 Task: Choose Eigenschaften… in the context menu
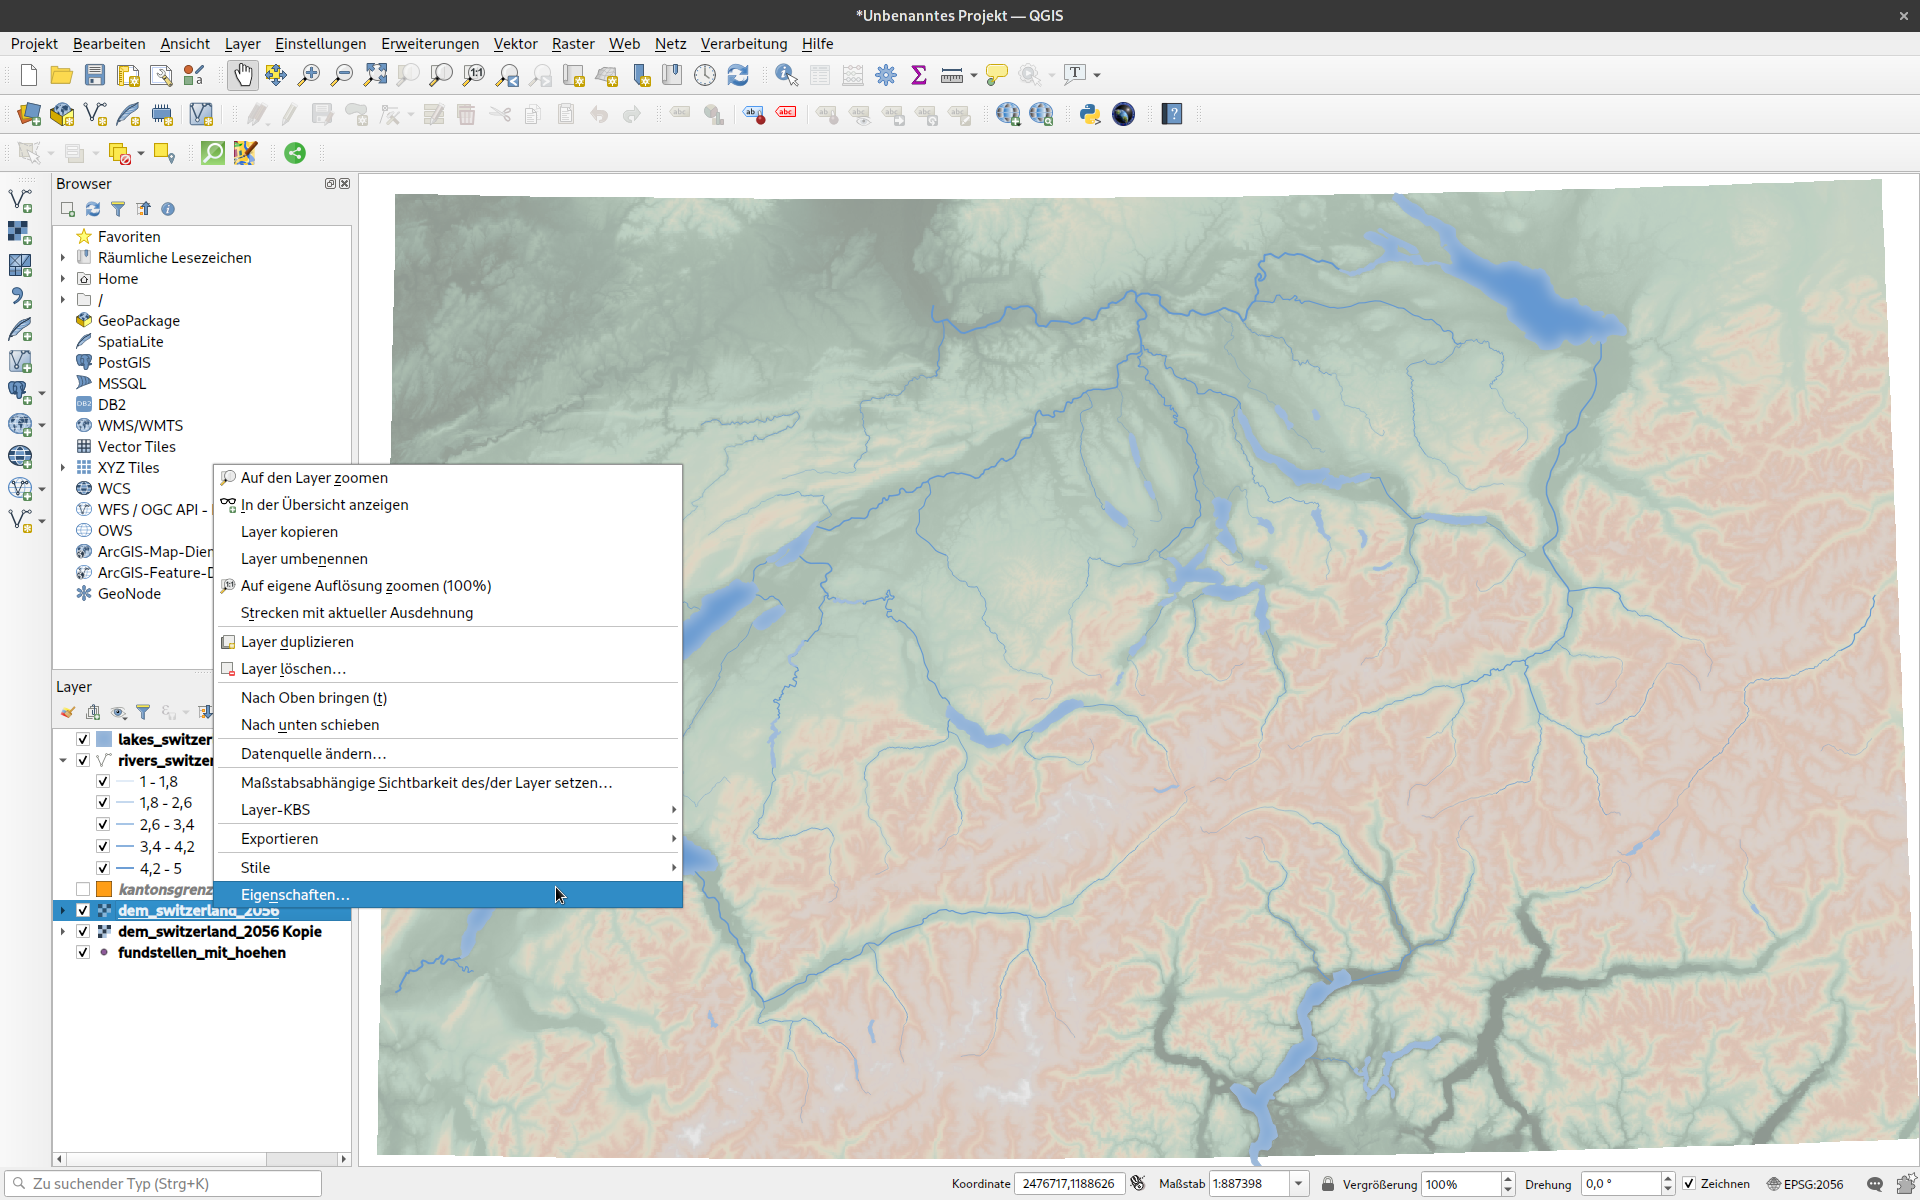point(296,895)
